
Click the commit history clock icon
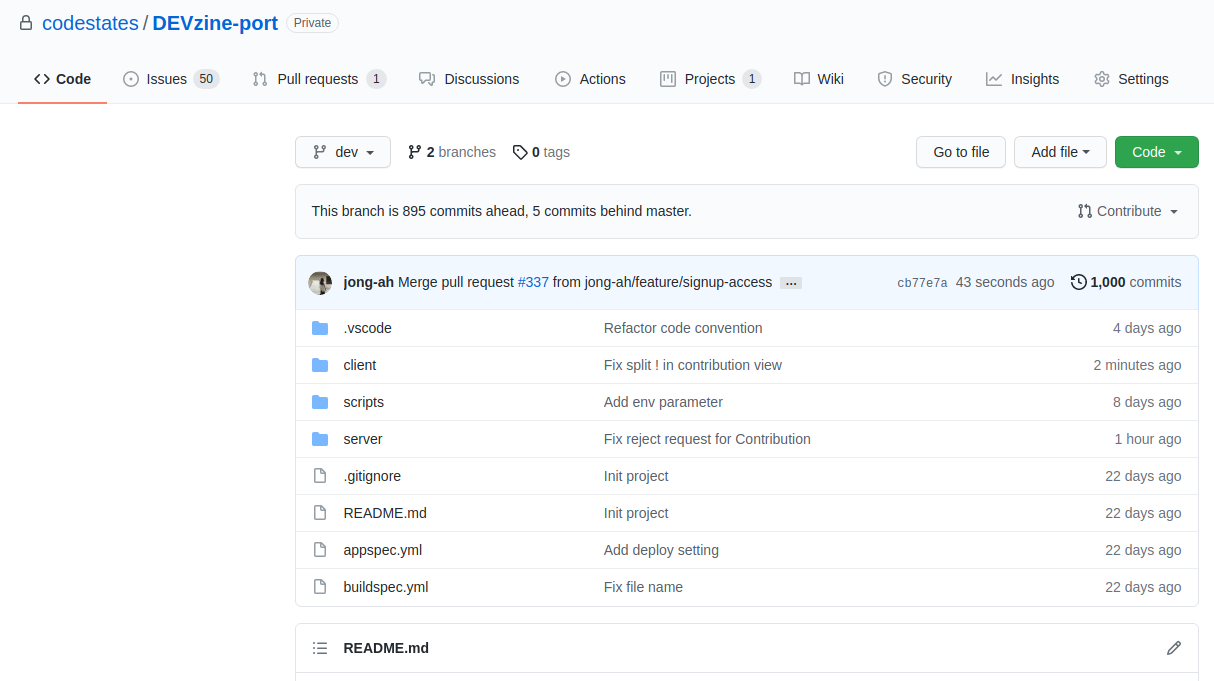[1078, 282]
